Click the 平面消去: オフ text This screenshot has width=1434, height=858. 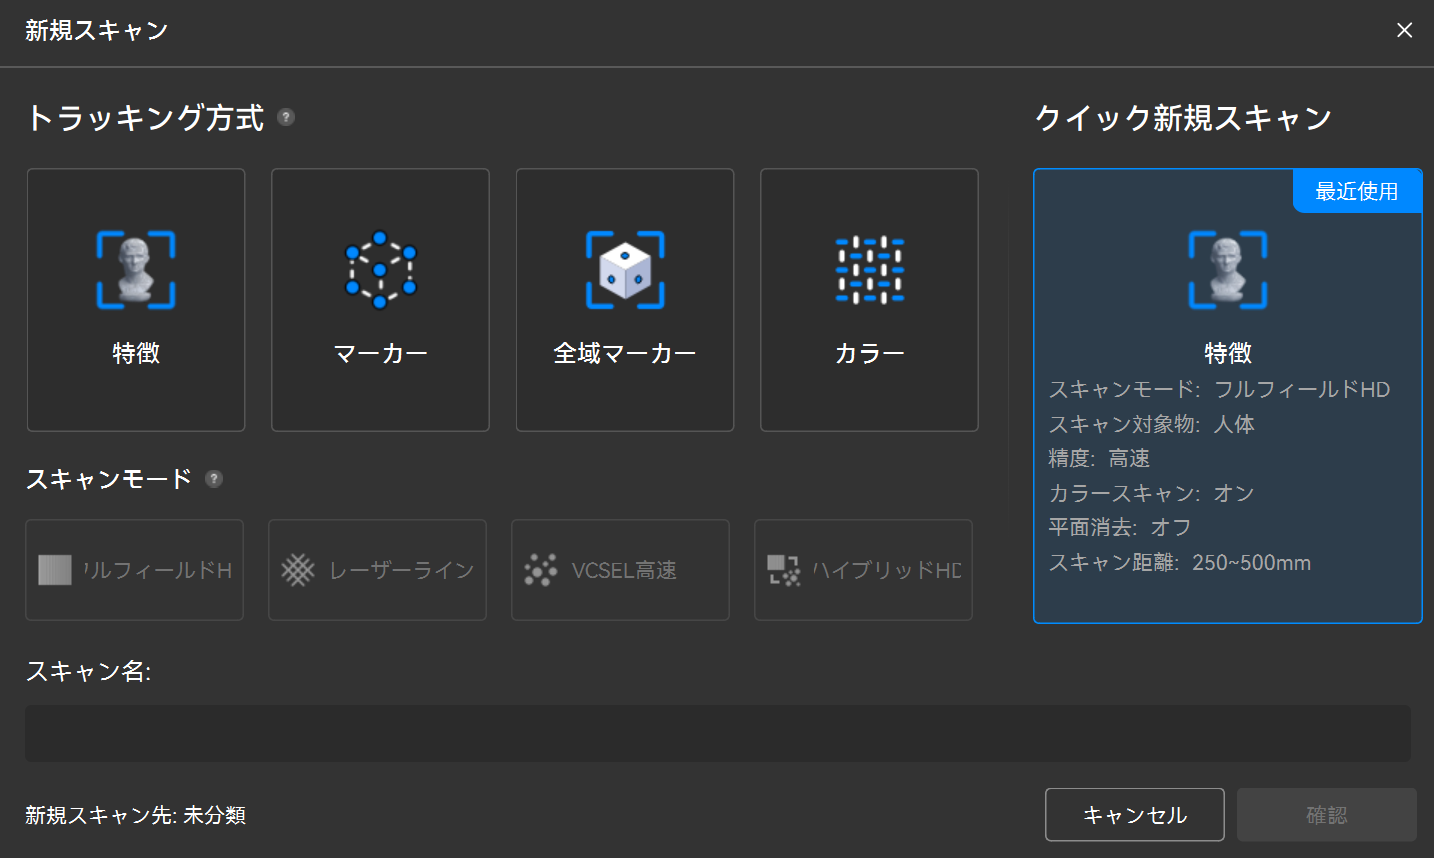tap(1120, 527)
